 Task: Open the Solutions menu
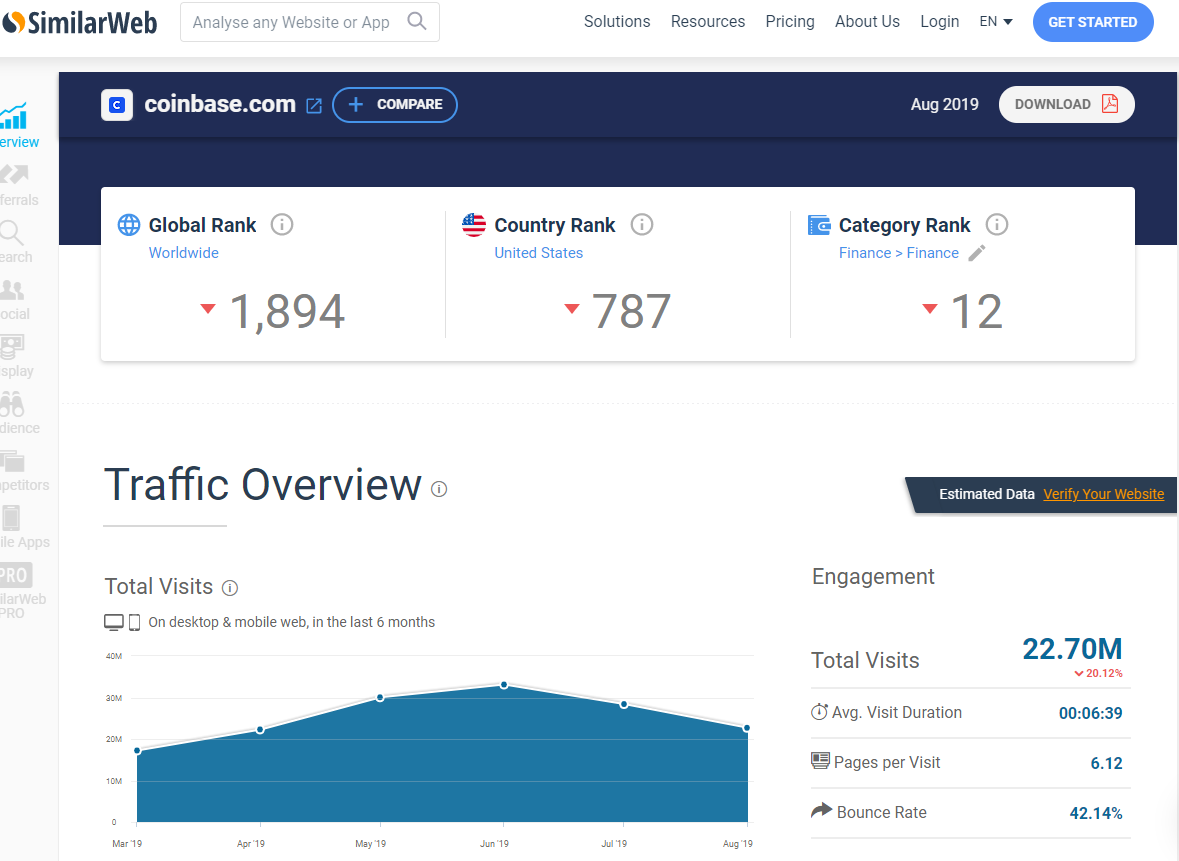[617, 22]
